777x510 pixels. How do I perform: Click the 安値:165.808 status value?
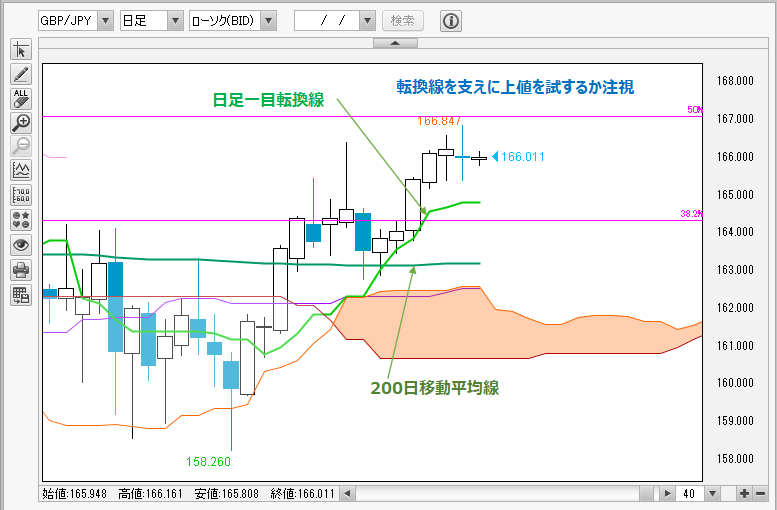[x=226, y=494]
